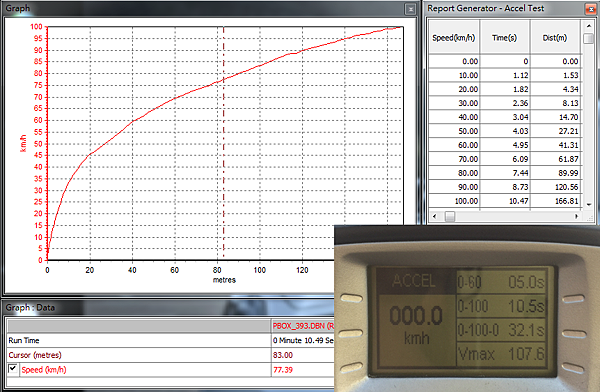Click the report vertical scrollbar thumb
The height and width of the screenshot is (392, 600).
(x=589, y=38)
